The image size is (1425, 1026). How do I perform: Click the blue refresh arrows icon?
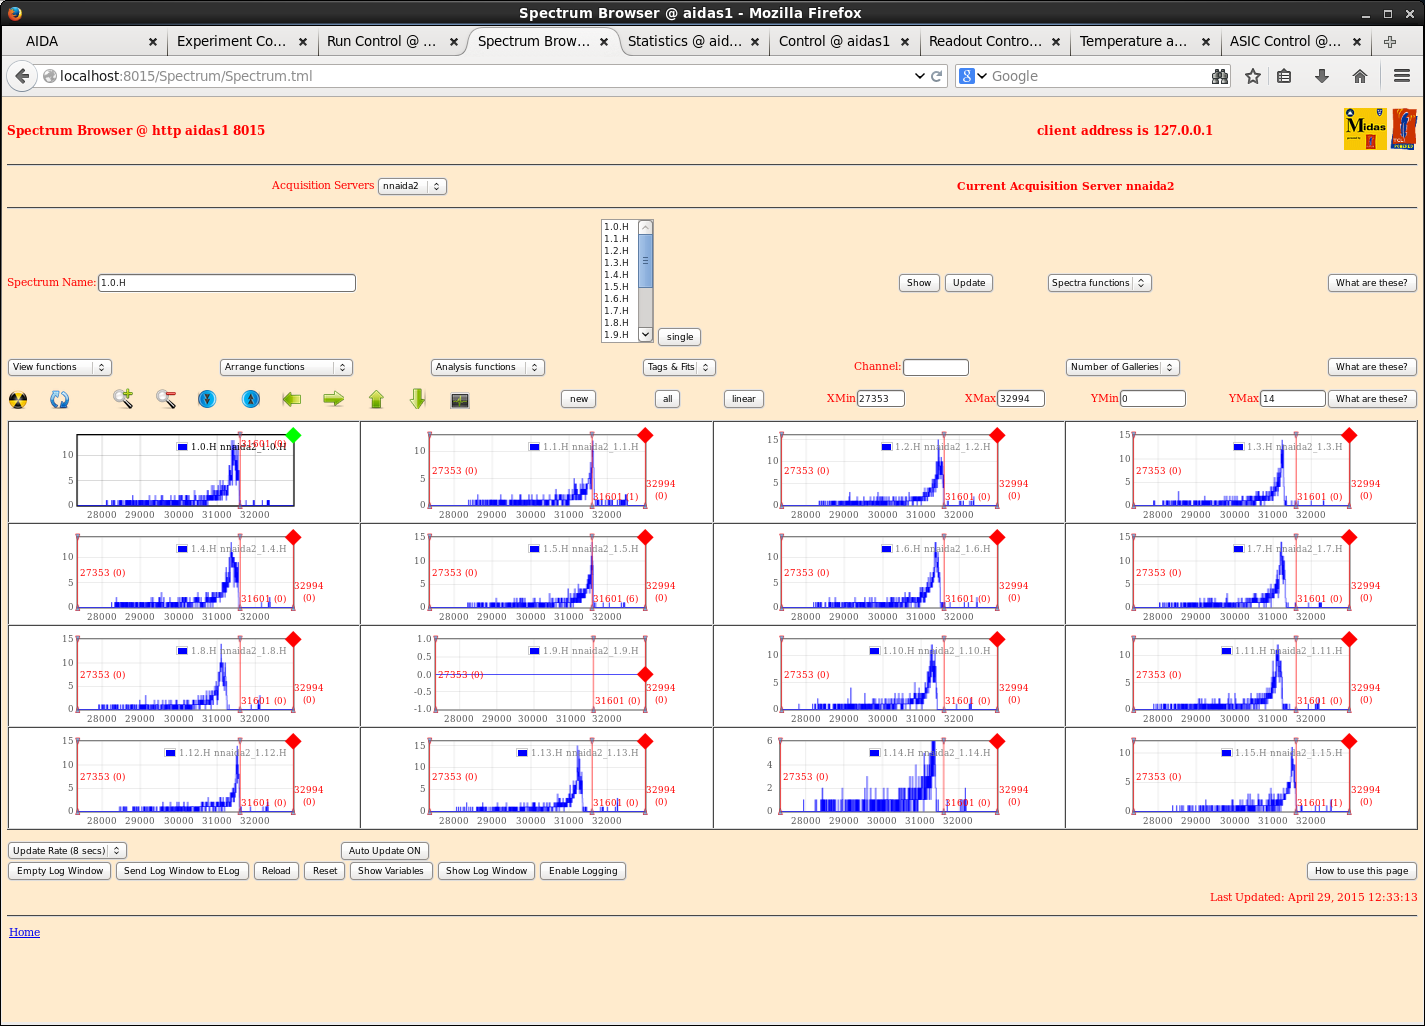click(60, 400)
